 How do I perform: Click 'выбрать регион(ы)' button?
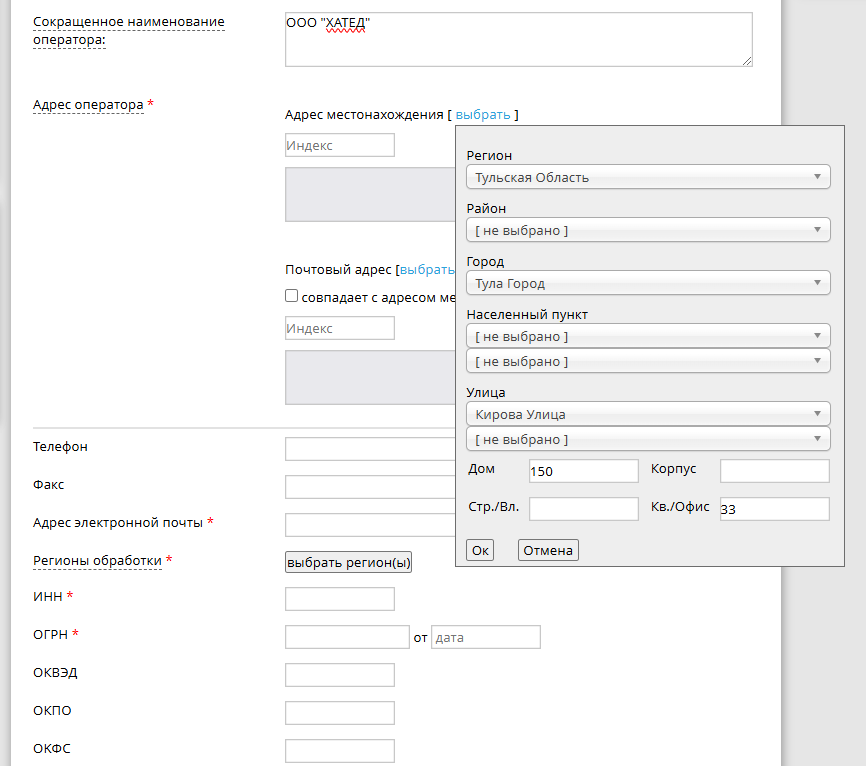click(x=349, y=563)
